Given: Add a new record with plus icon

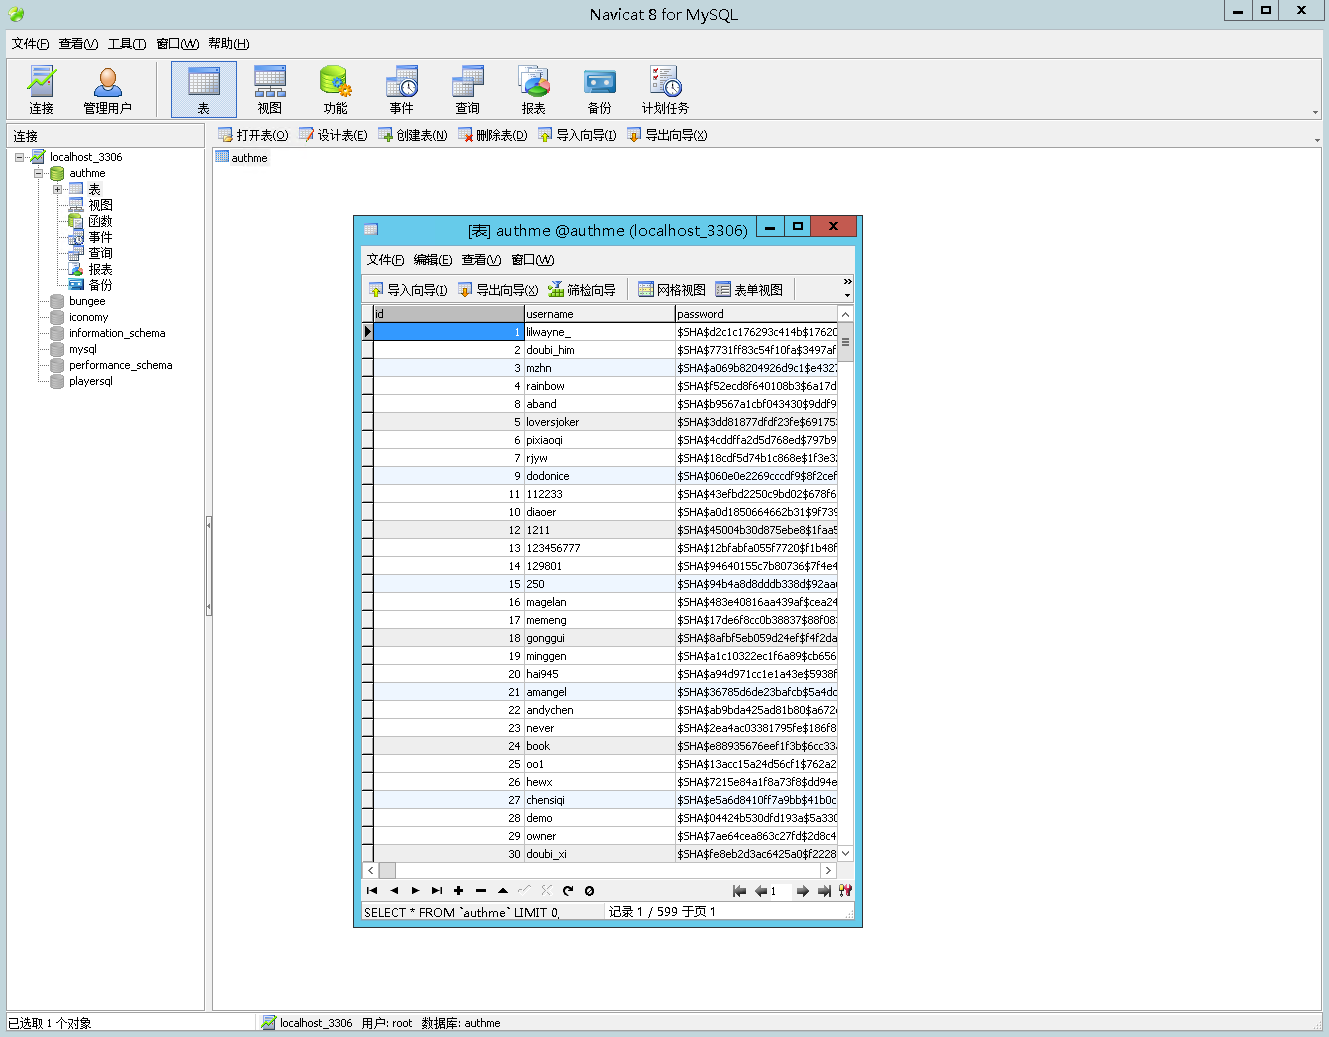Looking at the screenshot, I should click(458, 890).
